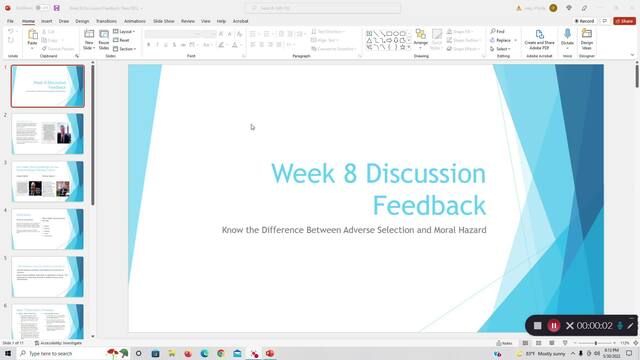Click the Paste clipboard icon
Image resolution: width=640 pixels, height=360 pixels.
32,35
